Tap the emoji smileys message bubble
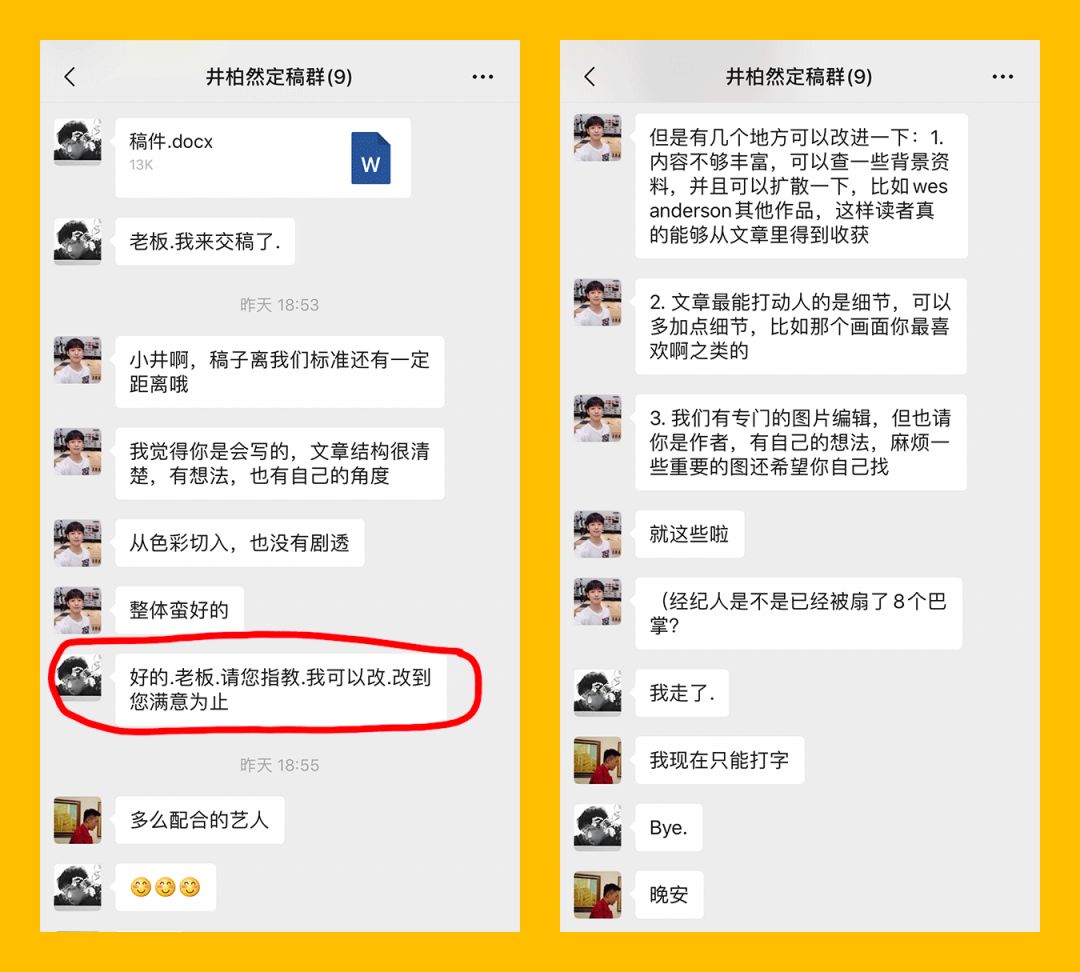The height and width of the screenshot is (972, 1080). tap(166, 887)
